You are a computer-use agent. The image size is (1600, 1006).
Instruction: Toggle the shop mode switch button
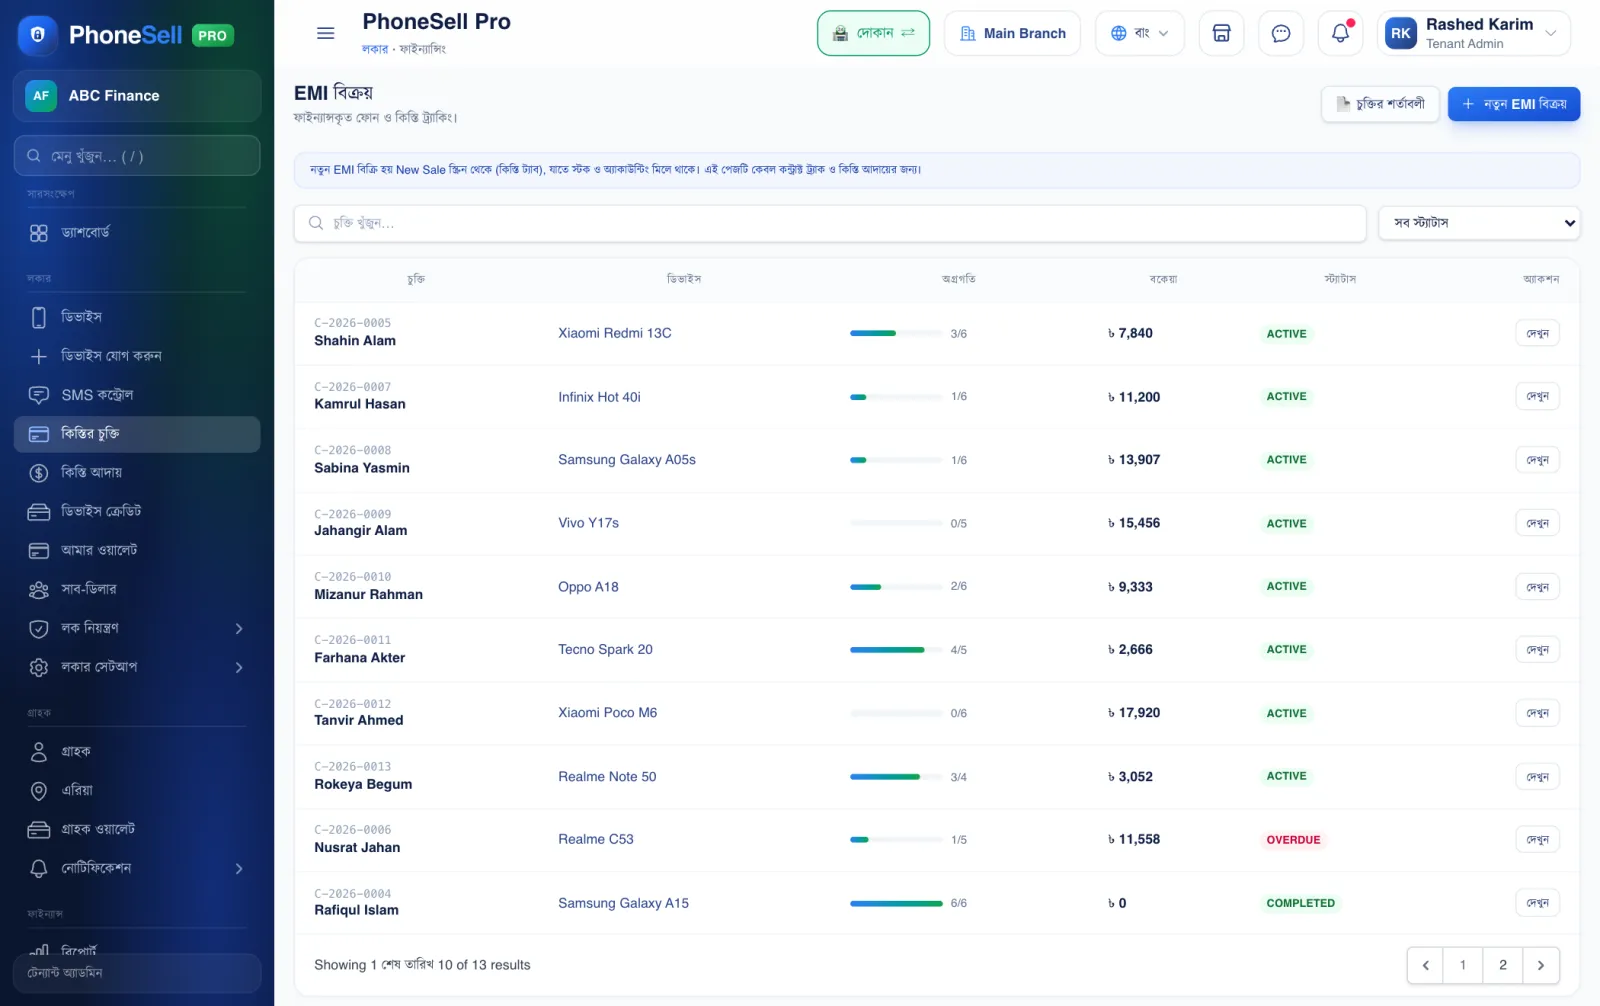click(x=873, y=33)
